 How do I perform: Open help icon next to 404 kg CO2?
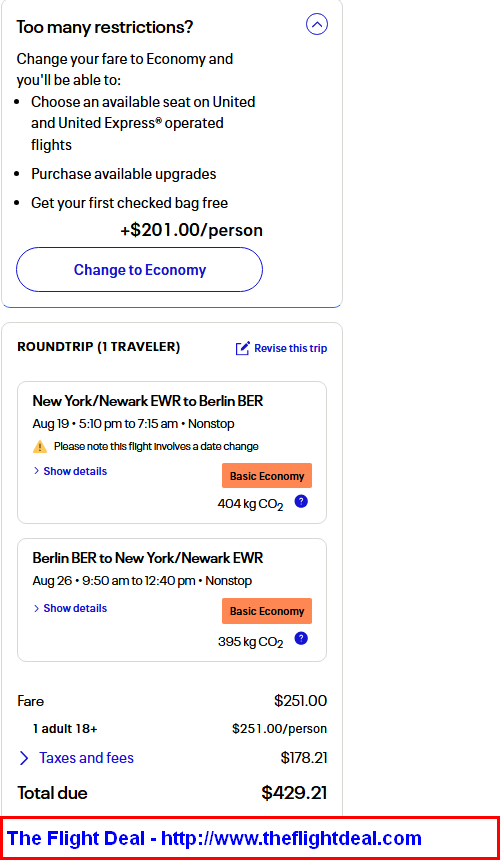(301, 501)
